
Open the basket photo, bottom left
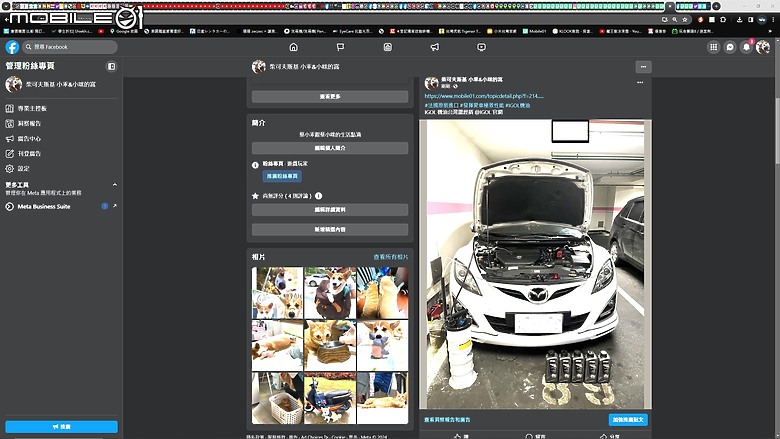(x=277, y=398)
